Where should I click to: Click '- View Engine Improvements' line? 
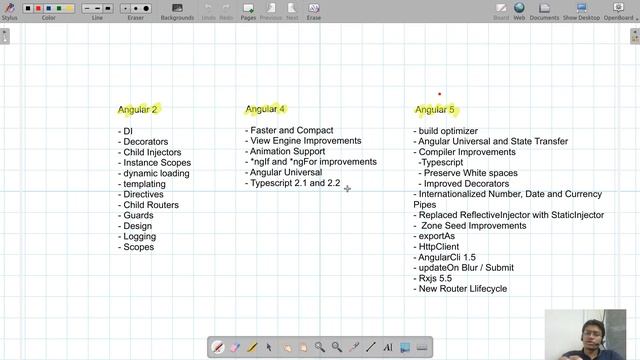pos(303,141)
